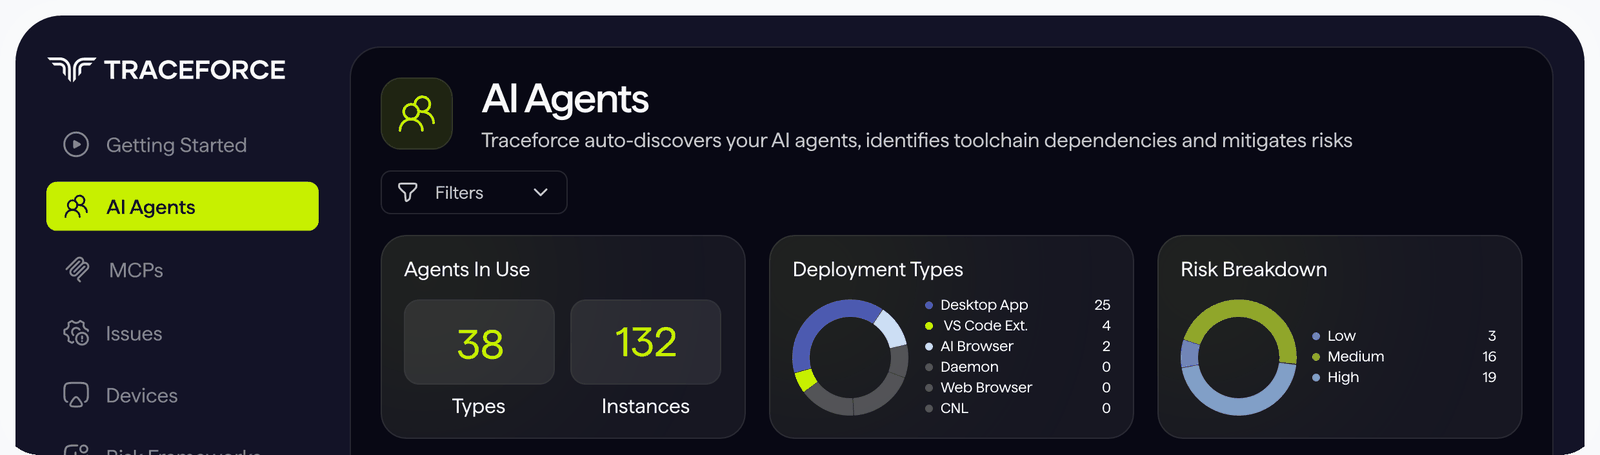Image resolution: width=1600 pixels, height=455 pixels.
Task: Click the 38 Types count tile
Action: click(x=479, y=342)
